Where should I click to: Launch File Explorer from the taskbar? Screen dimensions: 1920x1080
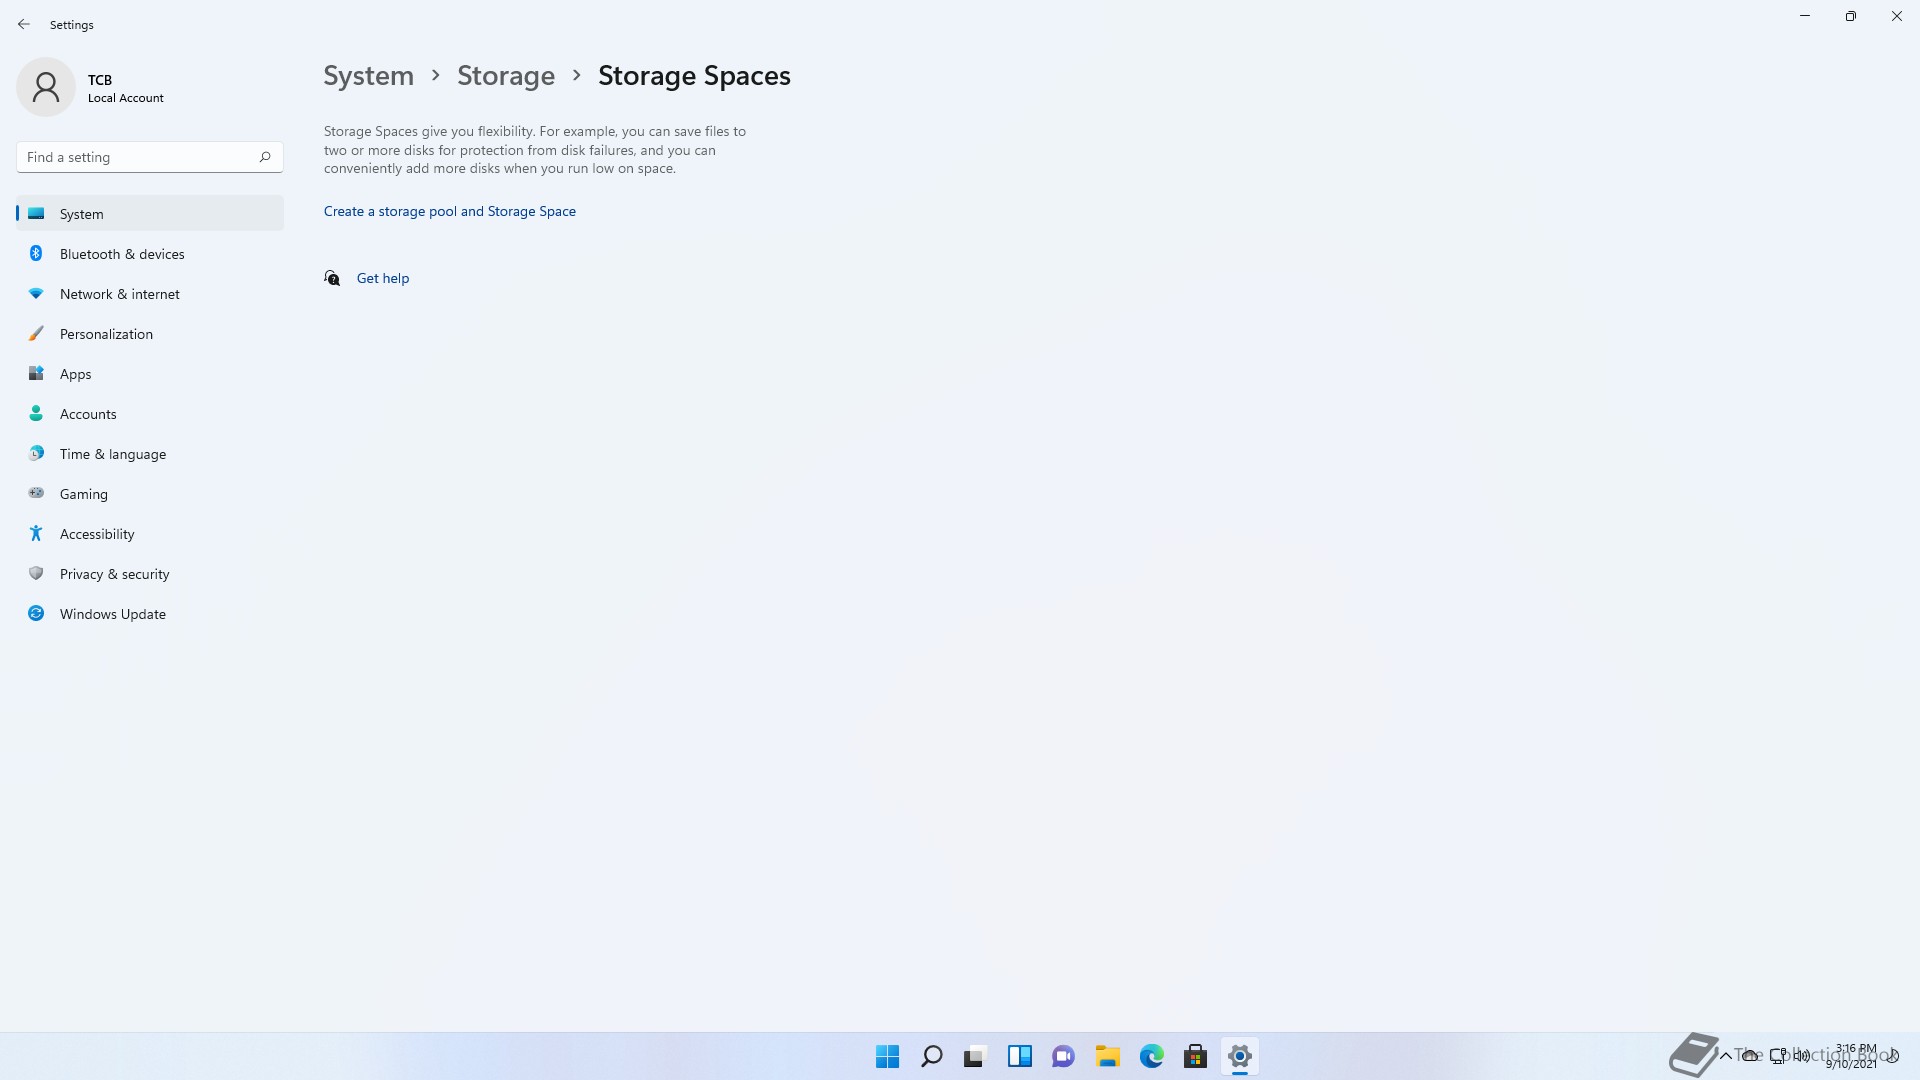coord(1107,1057)
